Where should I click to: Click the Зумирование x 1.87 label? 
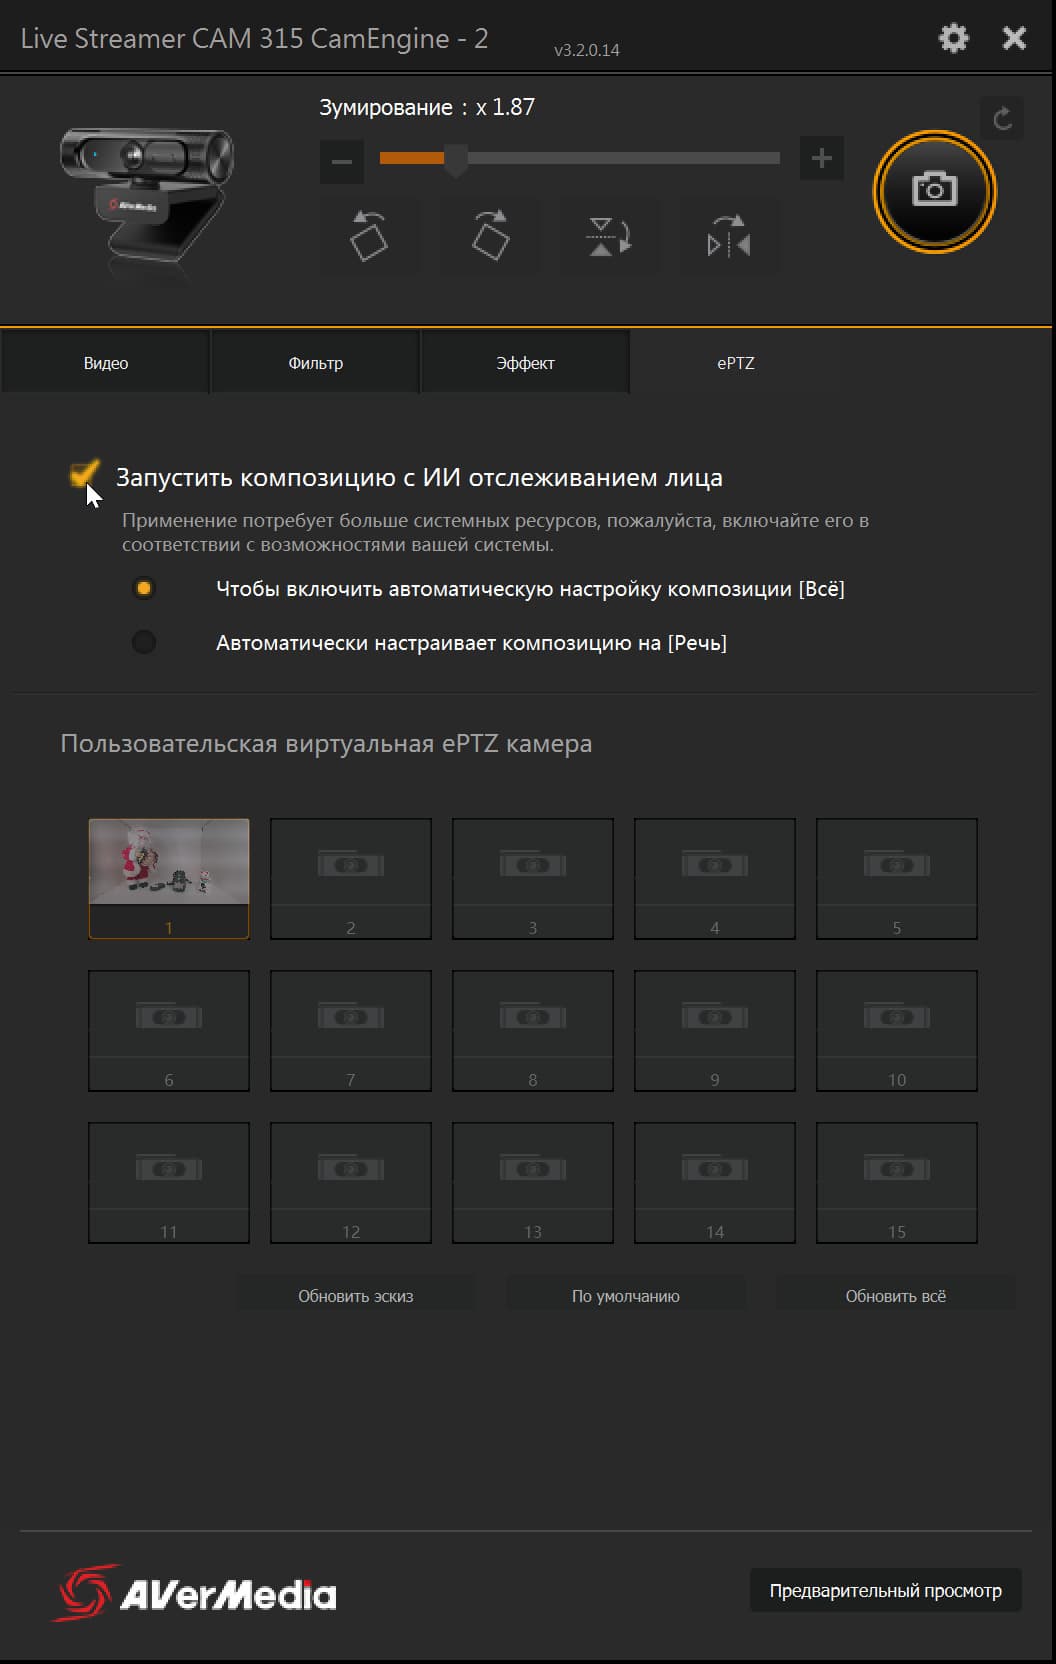tap(427, 107)
